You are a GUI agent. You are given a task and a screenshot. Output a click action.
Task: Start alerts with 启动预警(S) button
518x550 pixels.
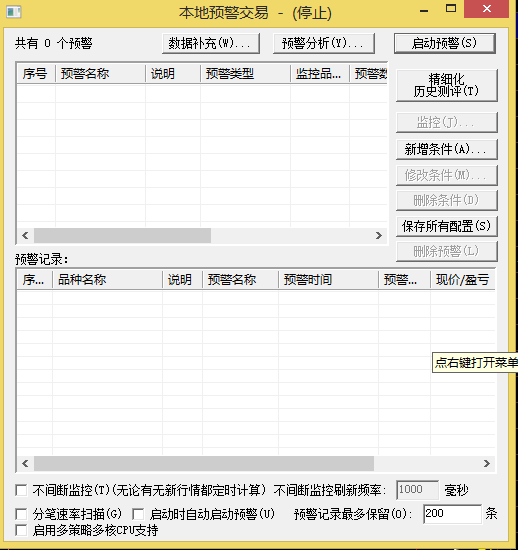tap(445, 43)
